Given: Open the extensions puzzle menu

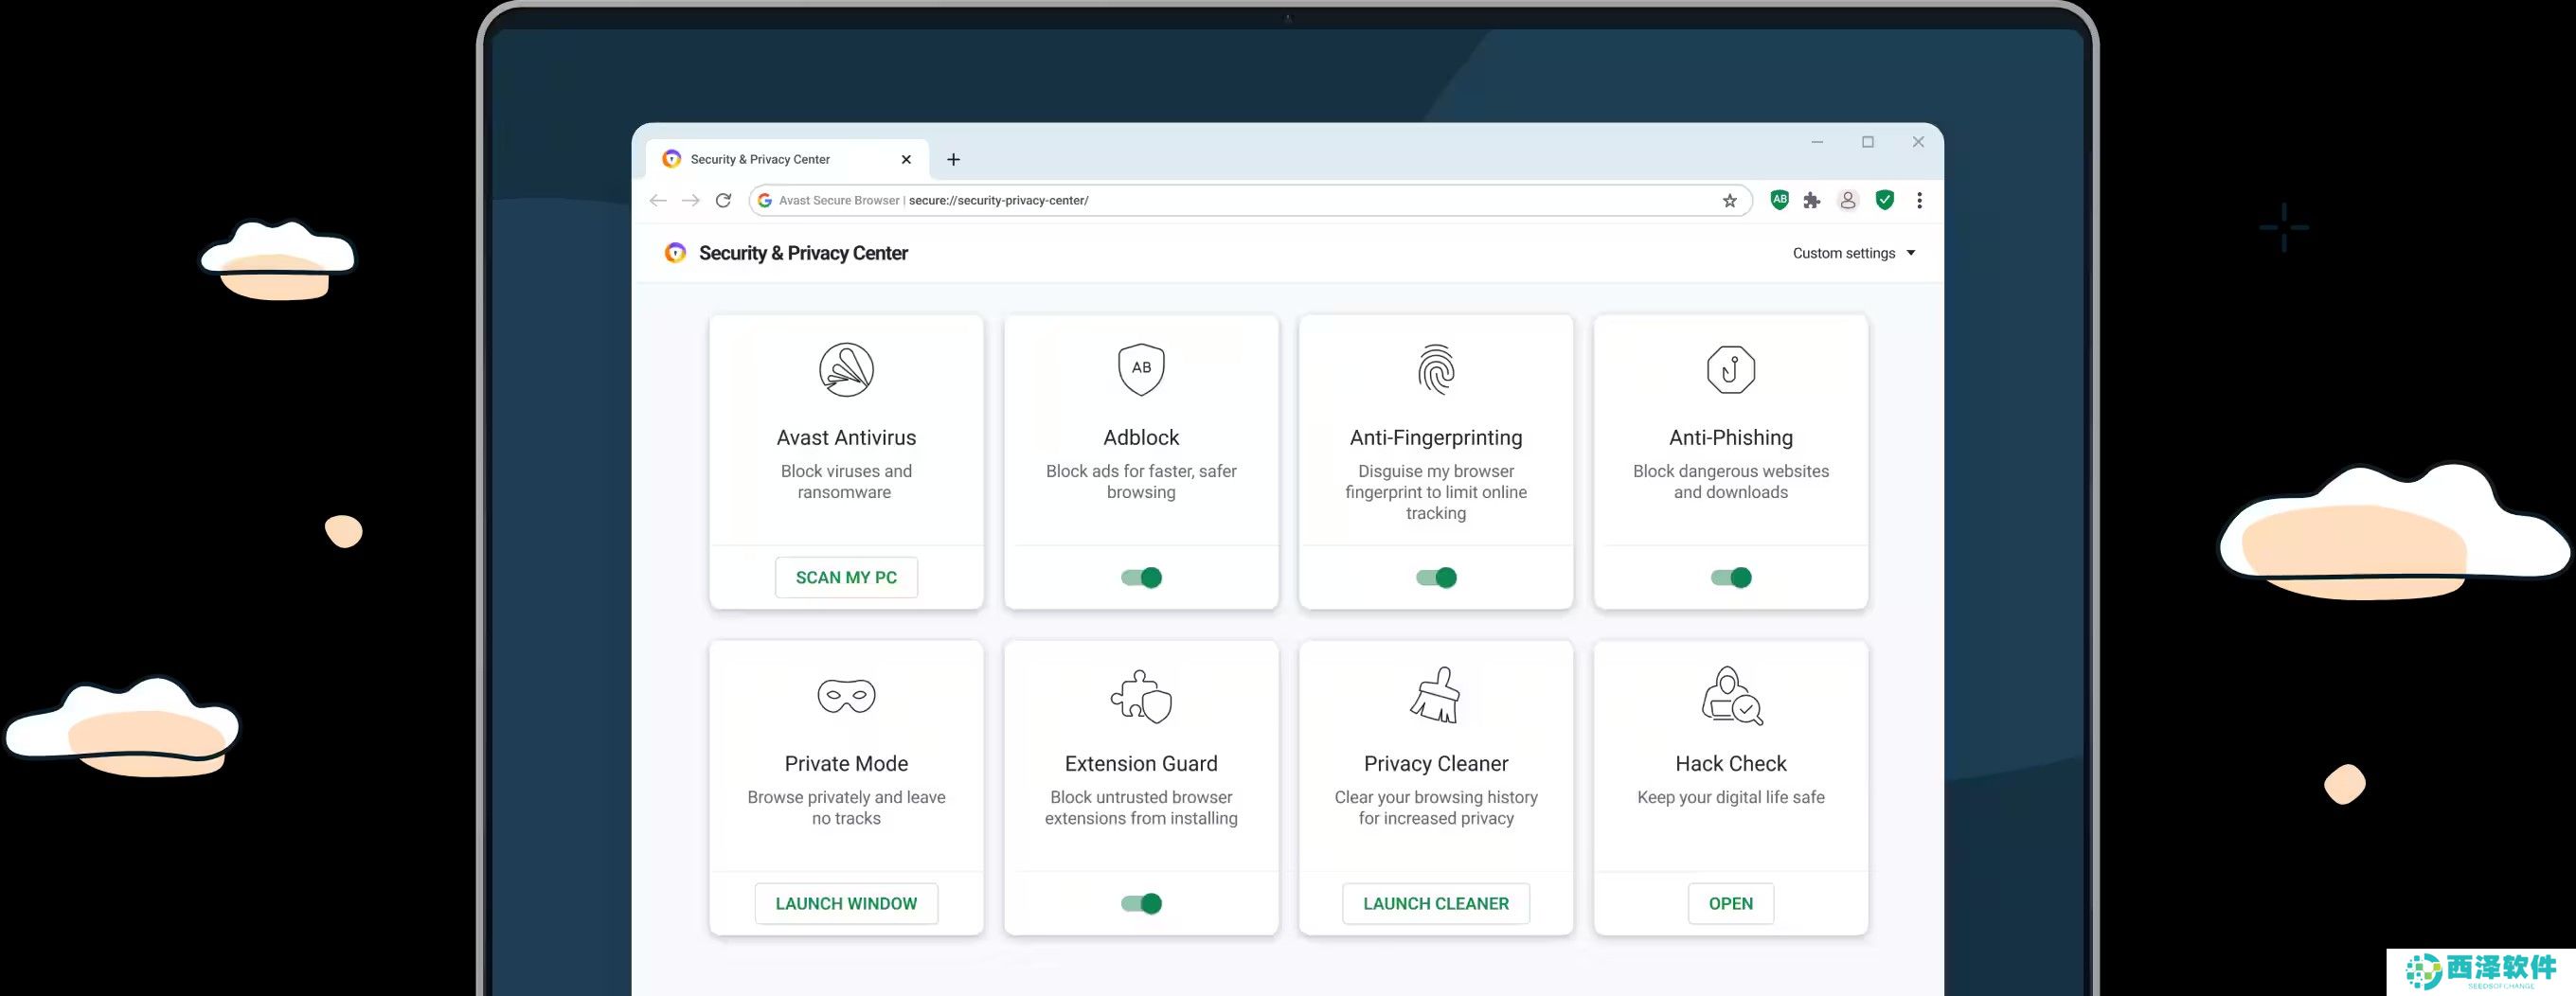Looking at the screenshot, I should (x=1812, y=201).
